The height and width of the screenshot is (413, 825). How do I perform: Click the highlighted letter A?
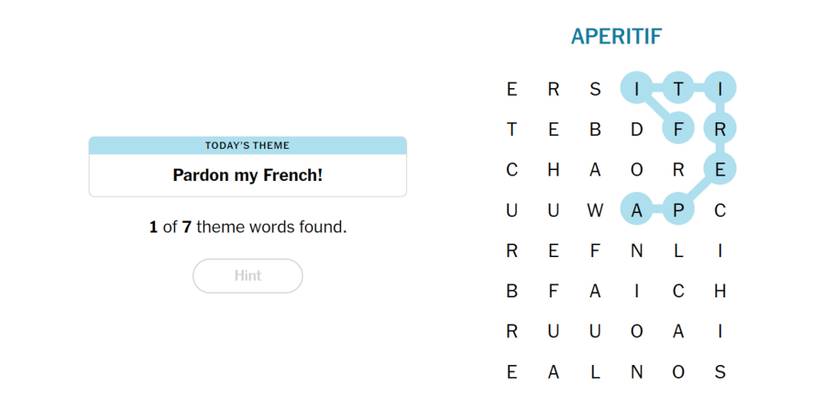click(x=636, y=211)
